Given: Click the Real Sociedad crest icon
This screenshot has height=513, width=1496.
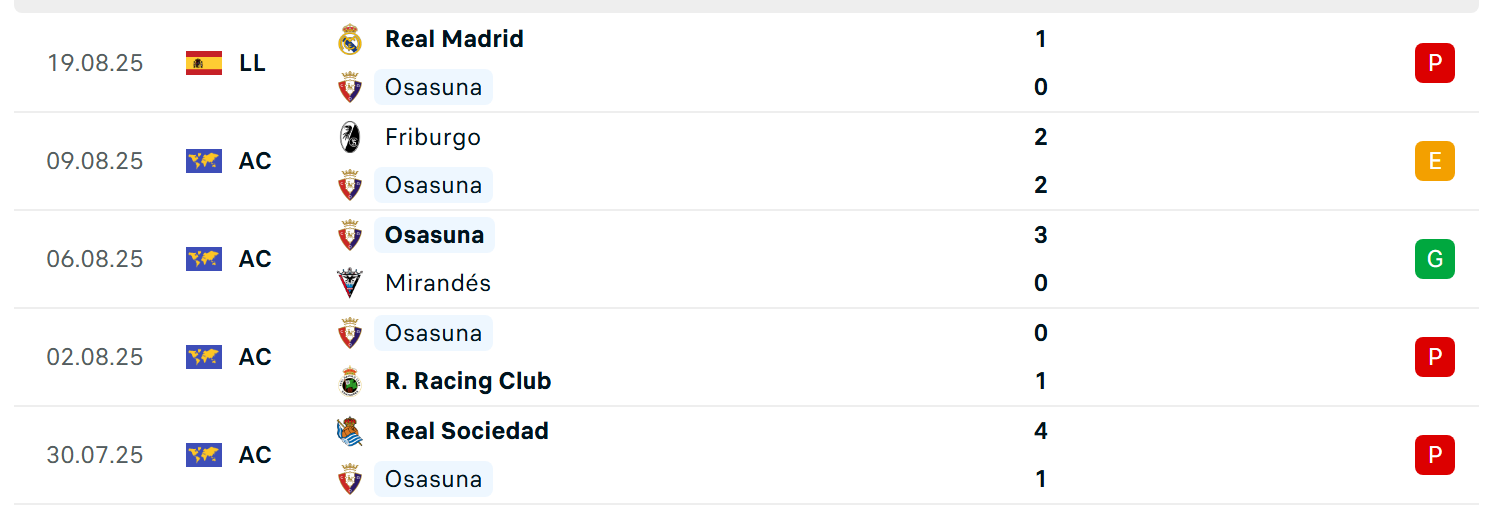Looking at the screenshot, I should click(350, 431).
